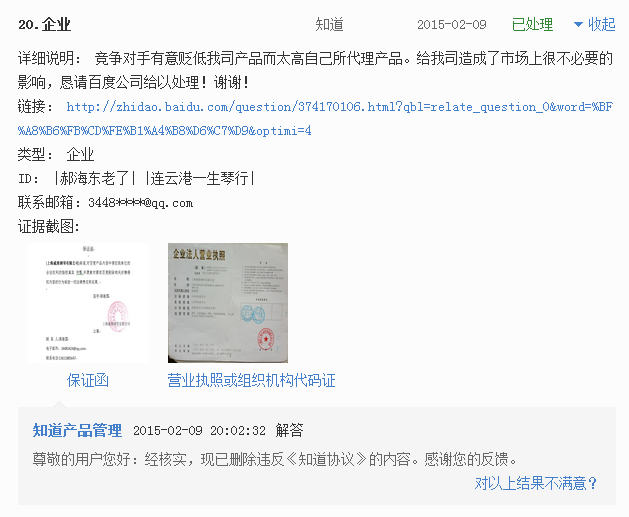The image size is (629, 517).
Task: Select the header date 2015-02-09
Action: pos(452,25)
